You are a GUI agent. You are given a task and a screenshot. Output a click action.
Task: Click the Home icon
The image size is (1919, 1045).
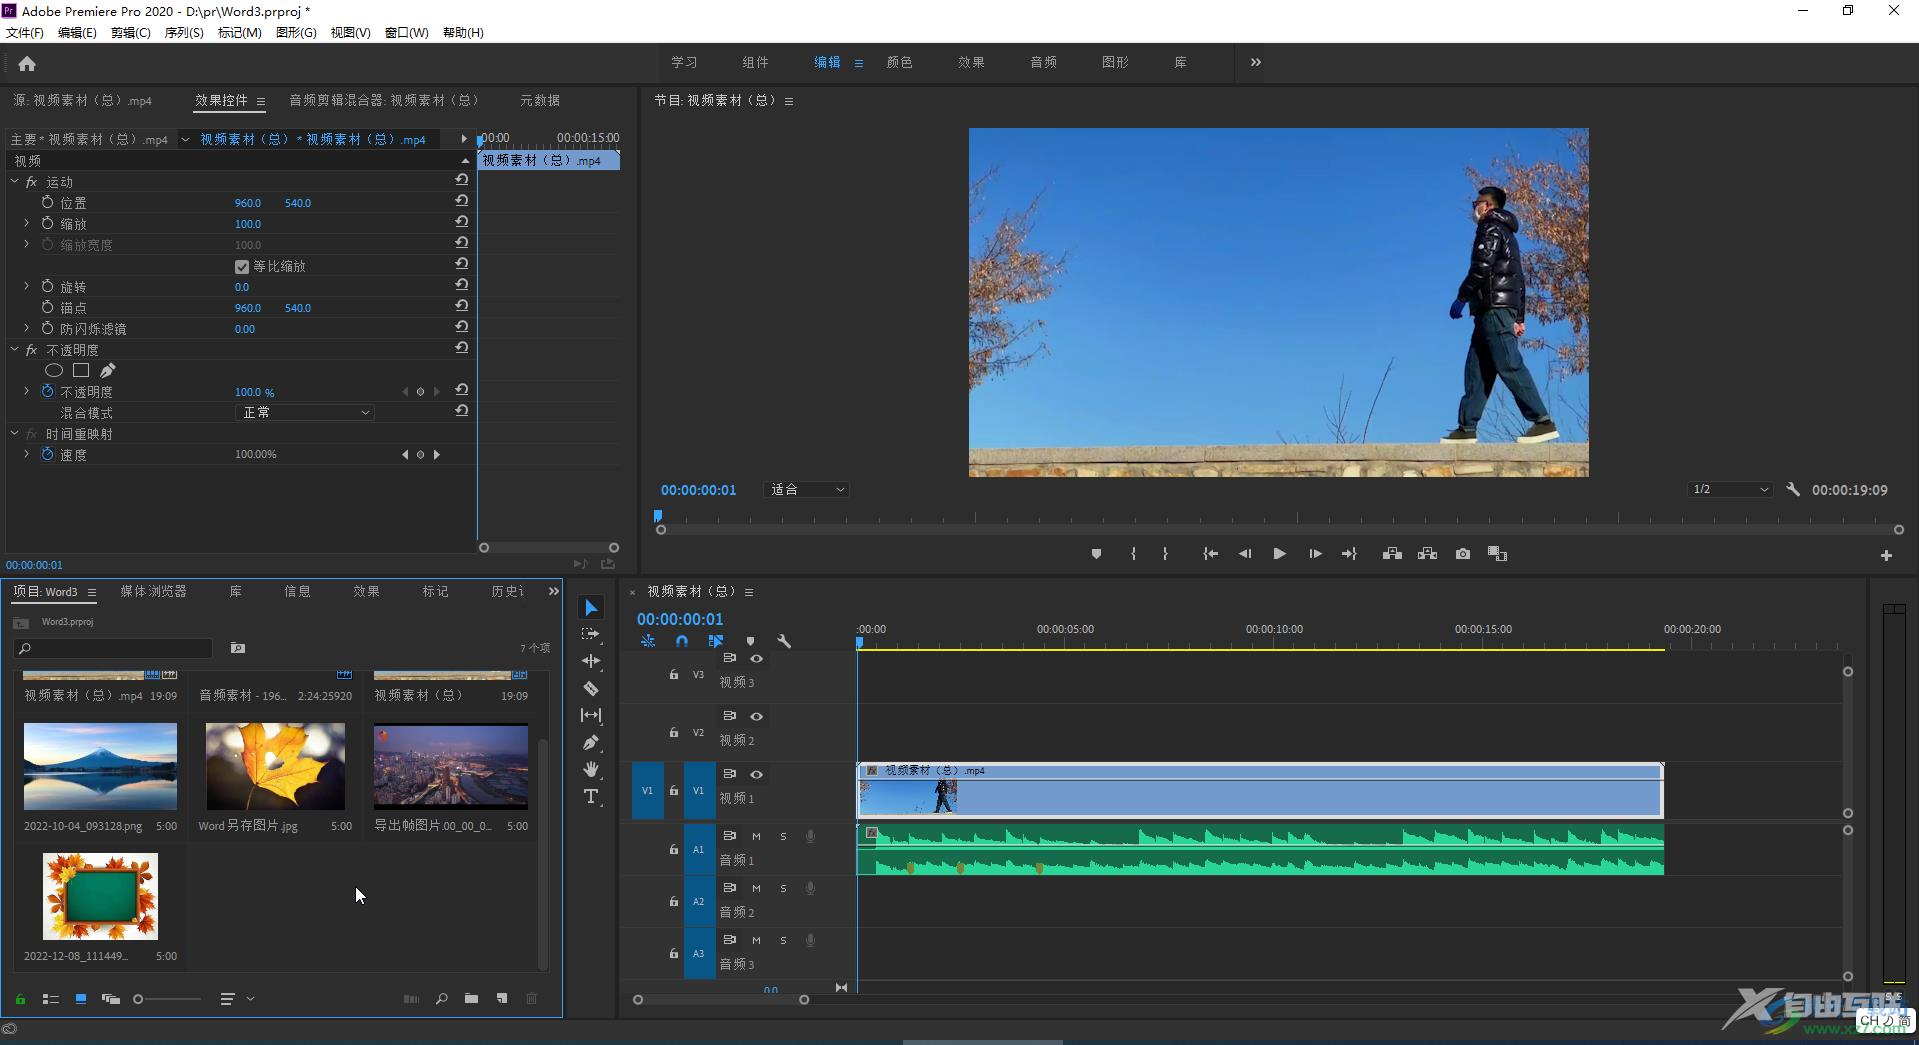coord(27,63)
